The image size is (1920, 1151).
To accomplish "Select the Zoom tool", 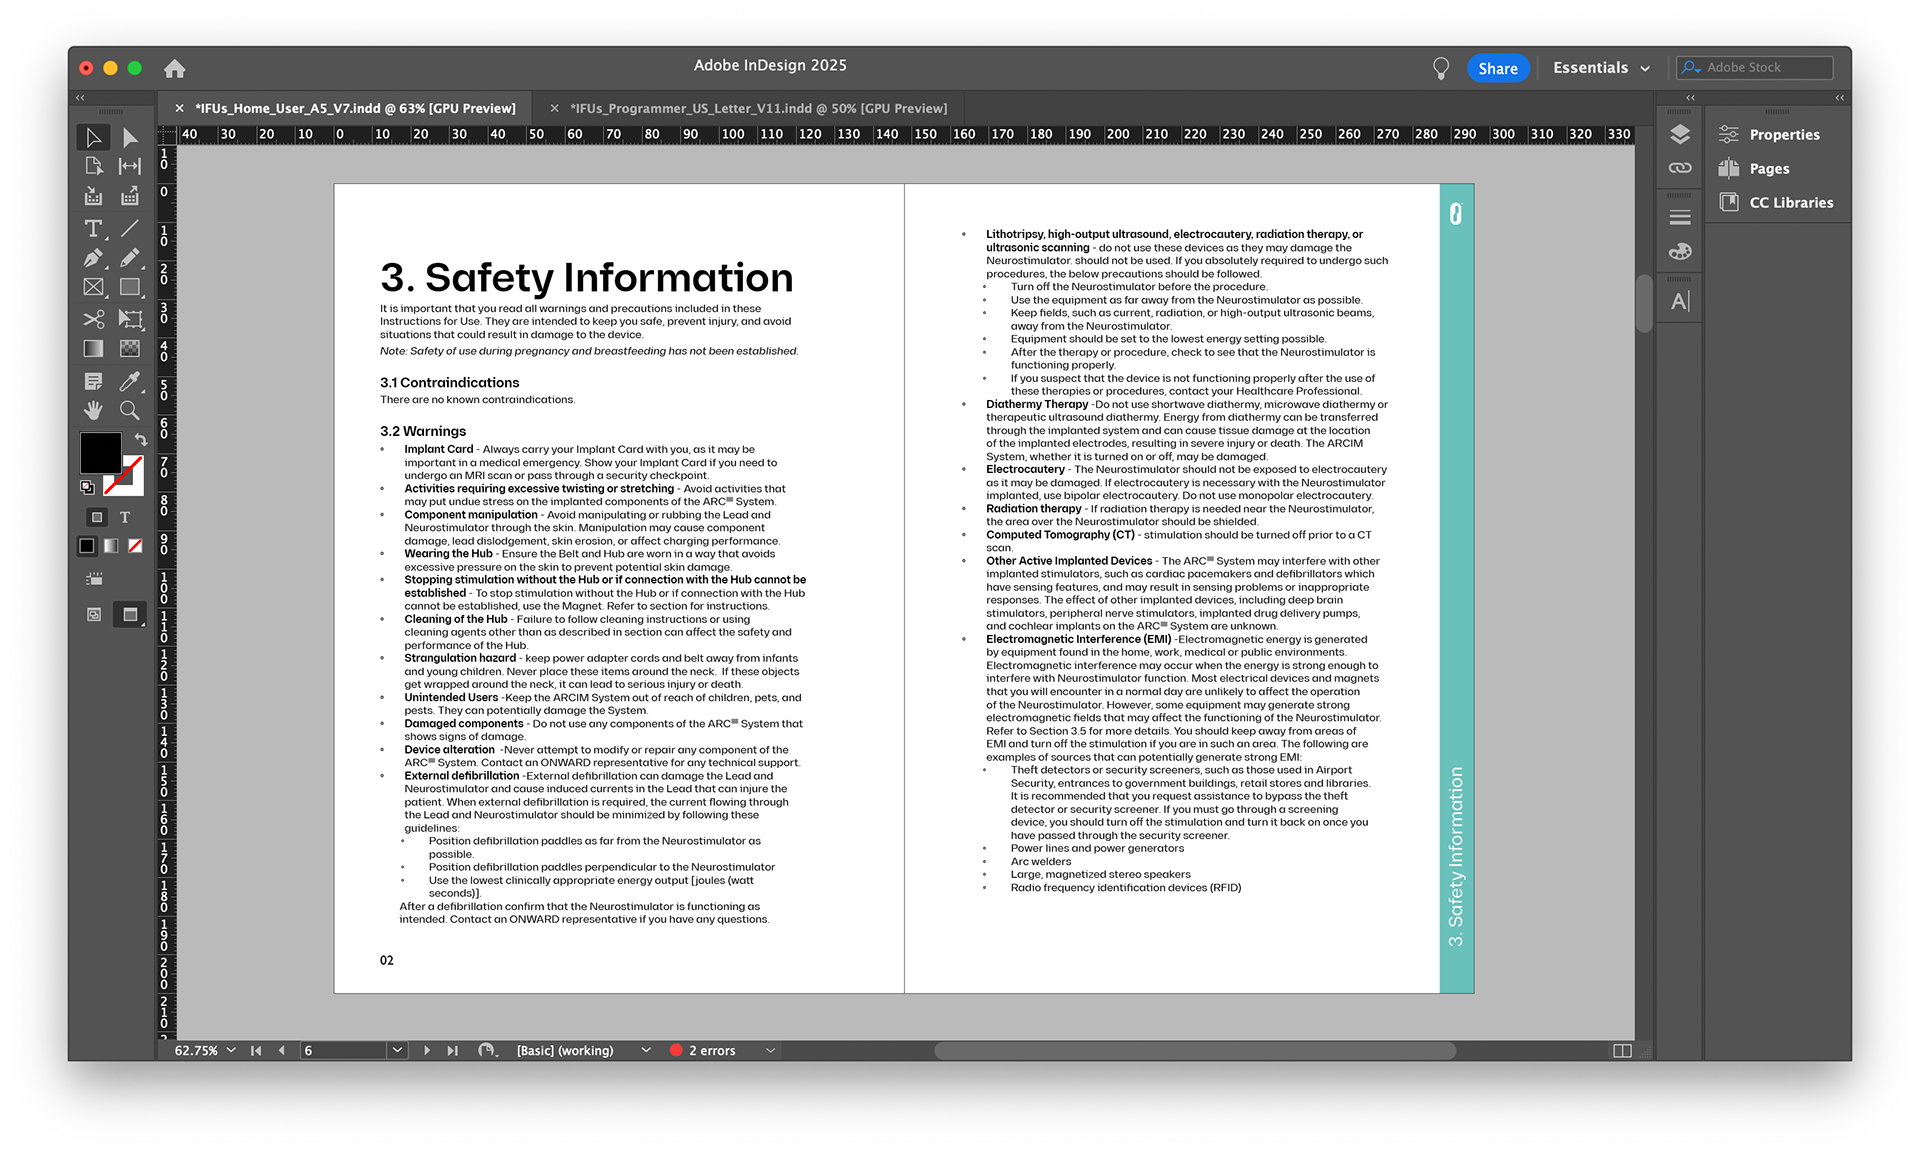I will tap(130, 410).
